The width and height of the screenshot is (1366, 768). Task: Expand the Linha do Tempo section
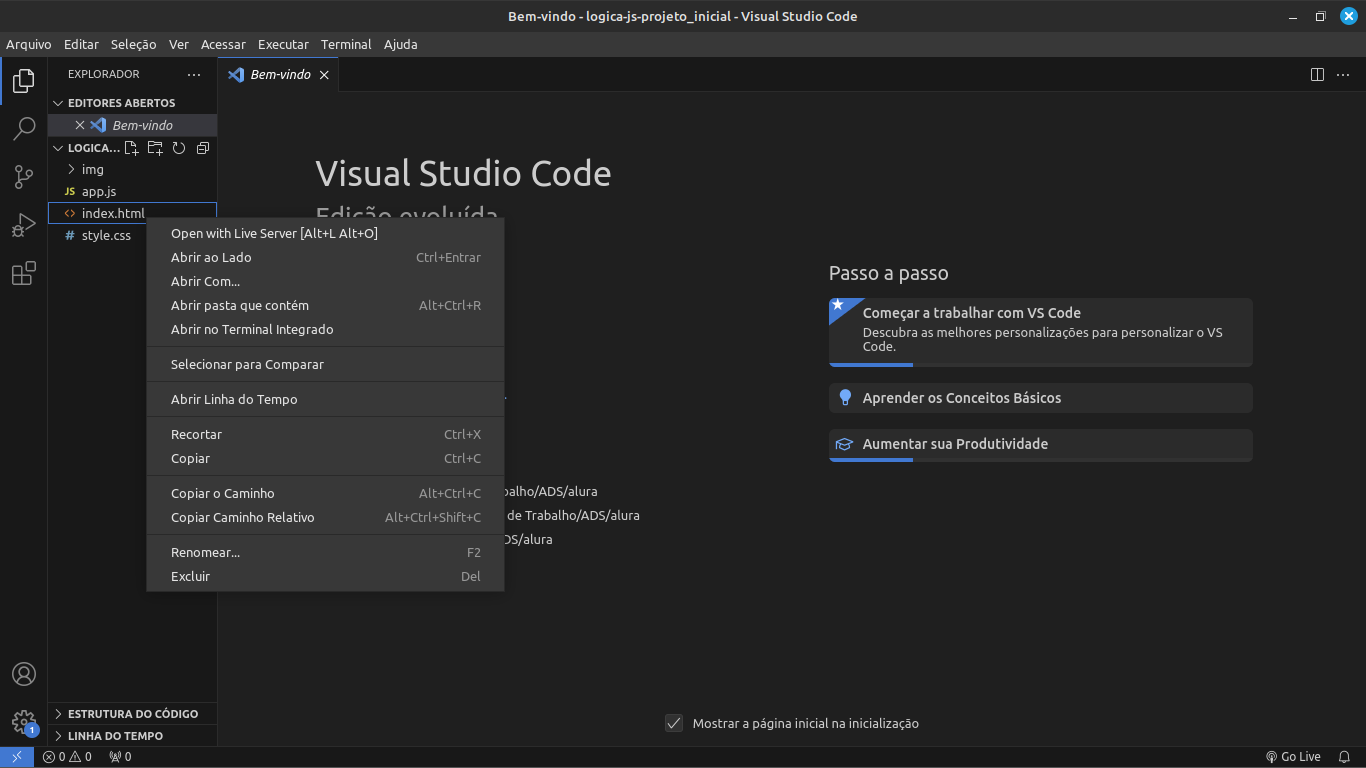132,736
